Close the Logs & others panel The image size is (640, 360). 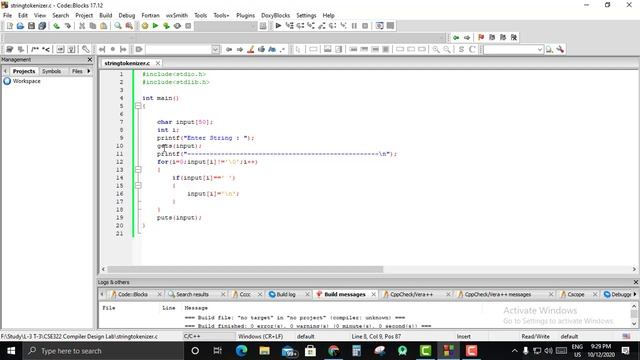pyautogui.click(x=636, y=282)
